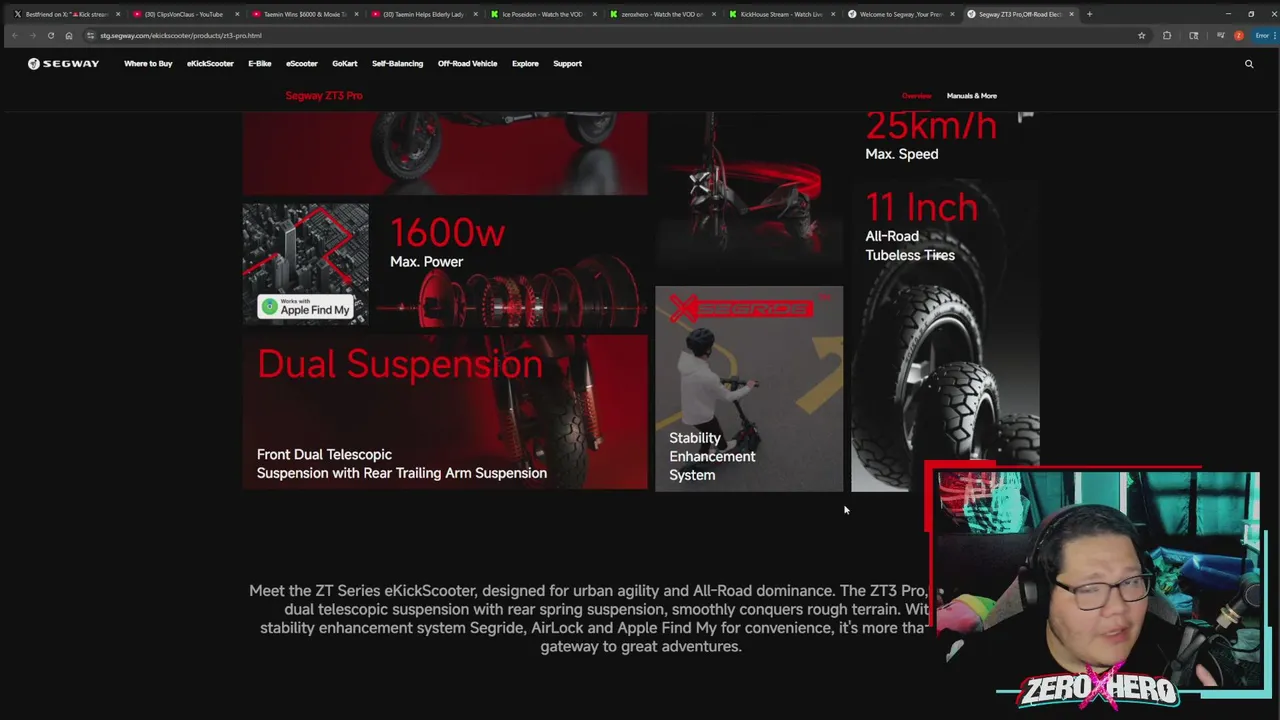The image size is (1280, 720).
Task: Open the new tab plus button
Action: [1089, 14]
